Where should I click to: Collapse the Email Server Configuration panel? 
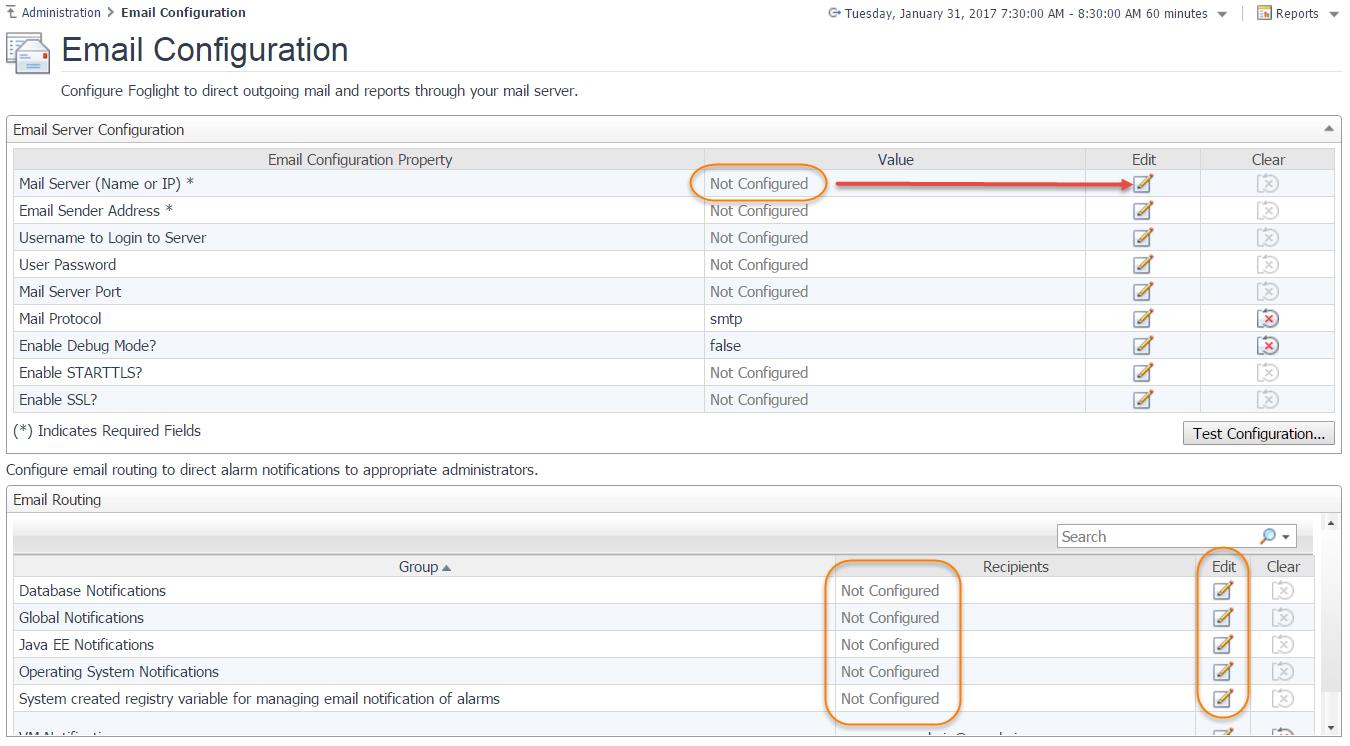point(1328,129)
